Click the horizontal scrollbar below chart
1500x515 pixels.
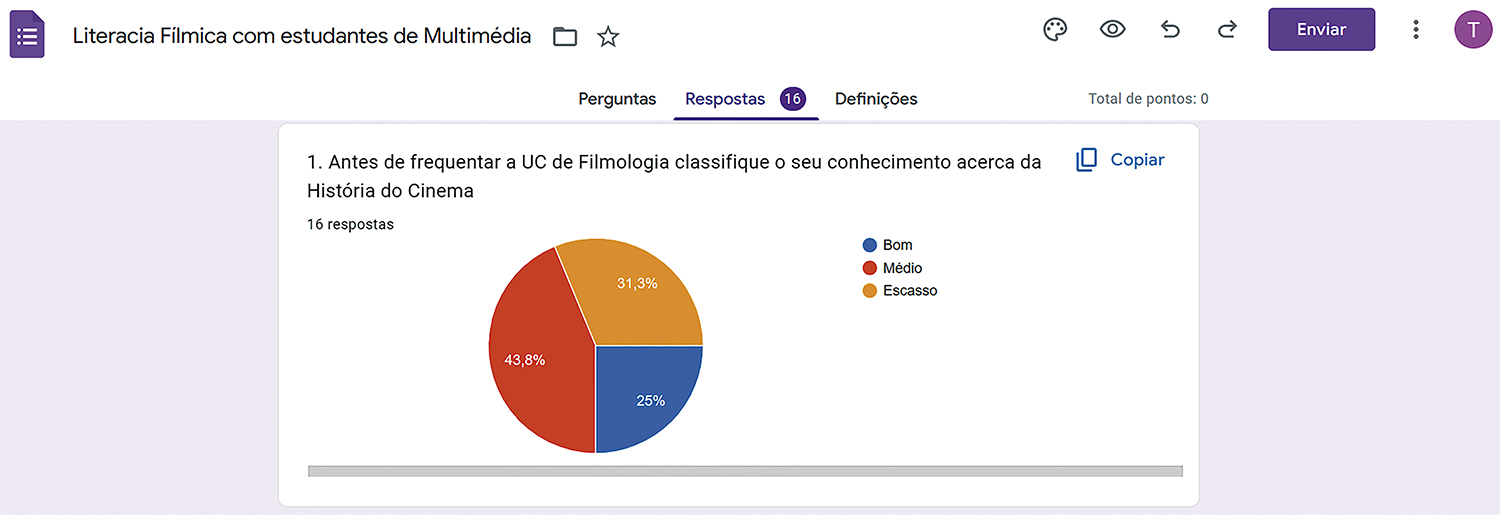point(745,471)
